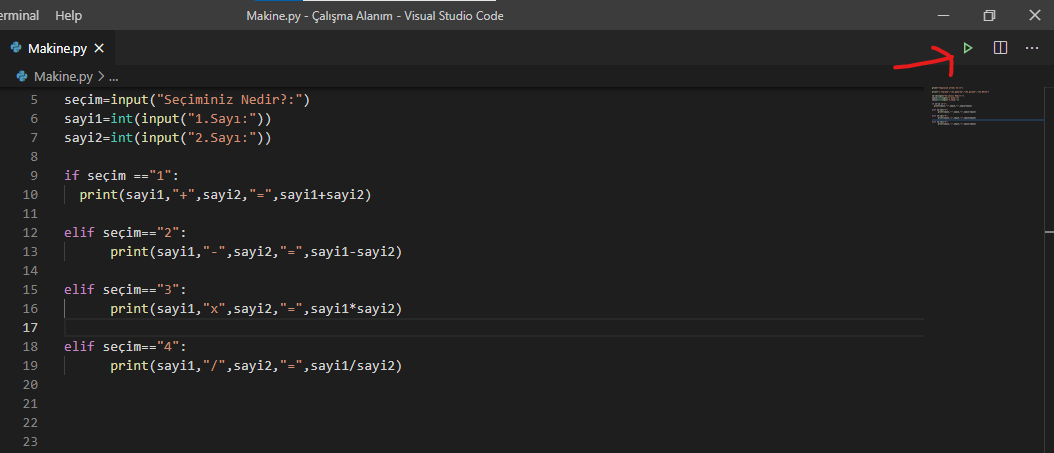Click Makine.py in the breadcrumb path
Image resolution: width=1054 pixels, height=453 pixels.
[63, 76]
